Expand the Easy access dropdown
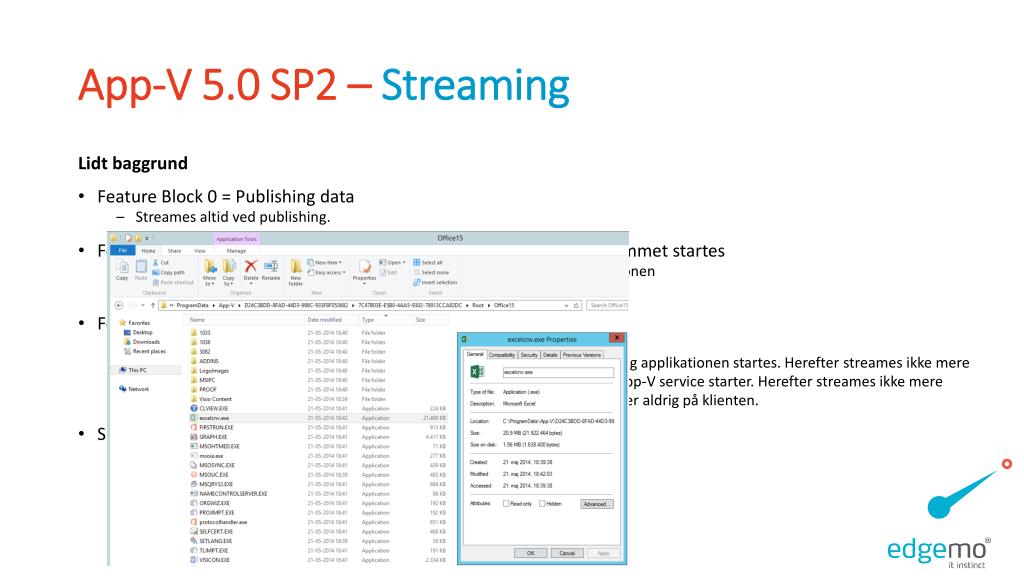 (327, 272)
